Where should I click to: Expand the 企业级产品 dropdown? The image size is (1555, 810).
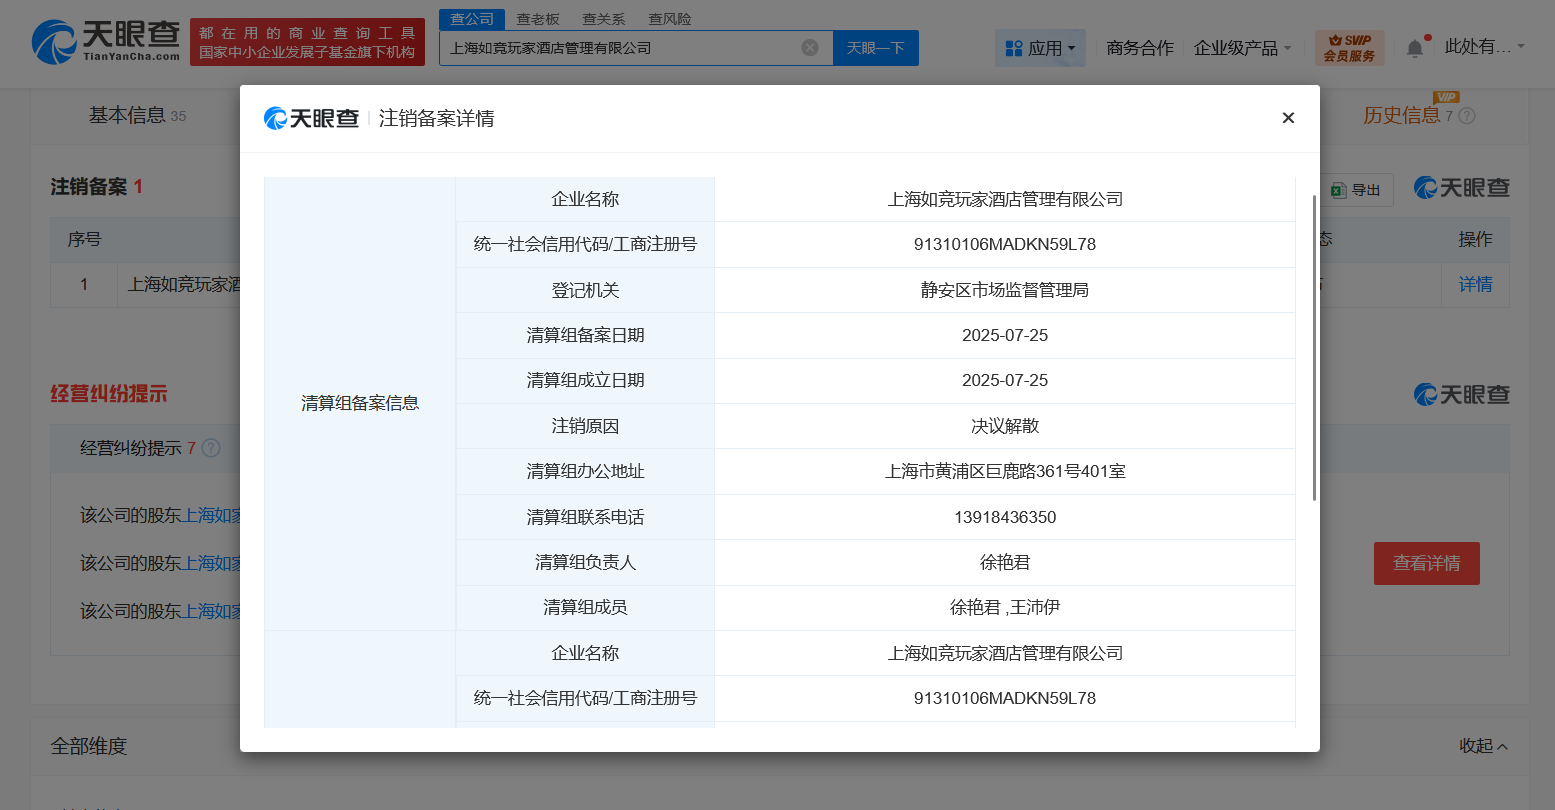pyautogui.click(x=1242, y=48)
